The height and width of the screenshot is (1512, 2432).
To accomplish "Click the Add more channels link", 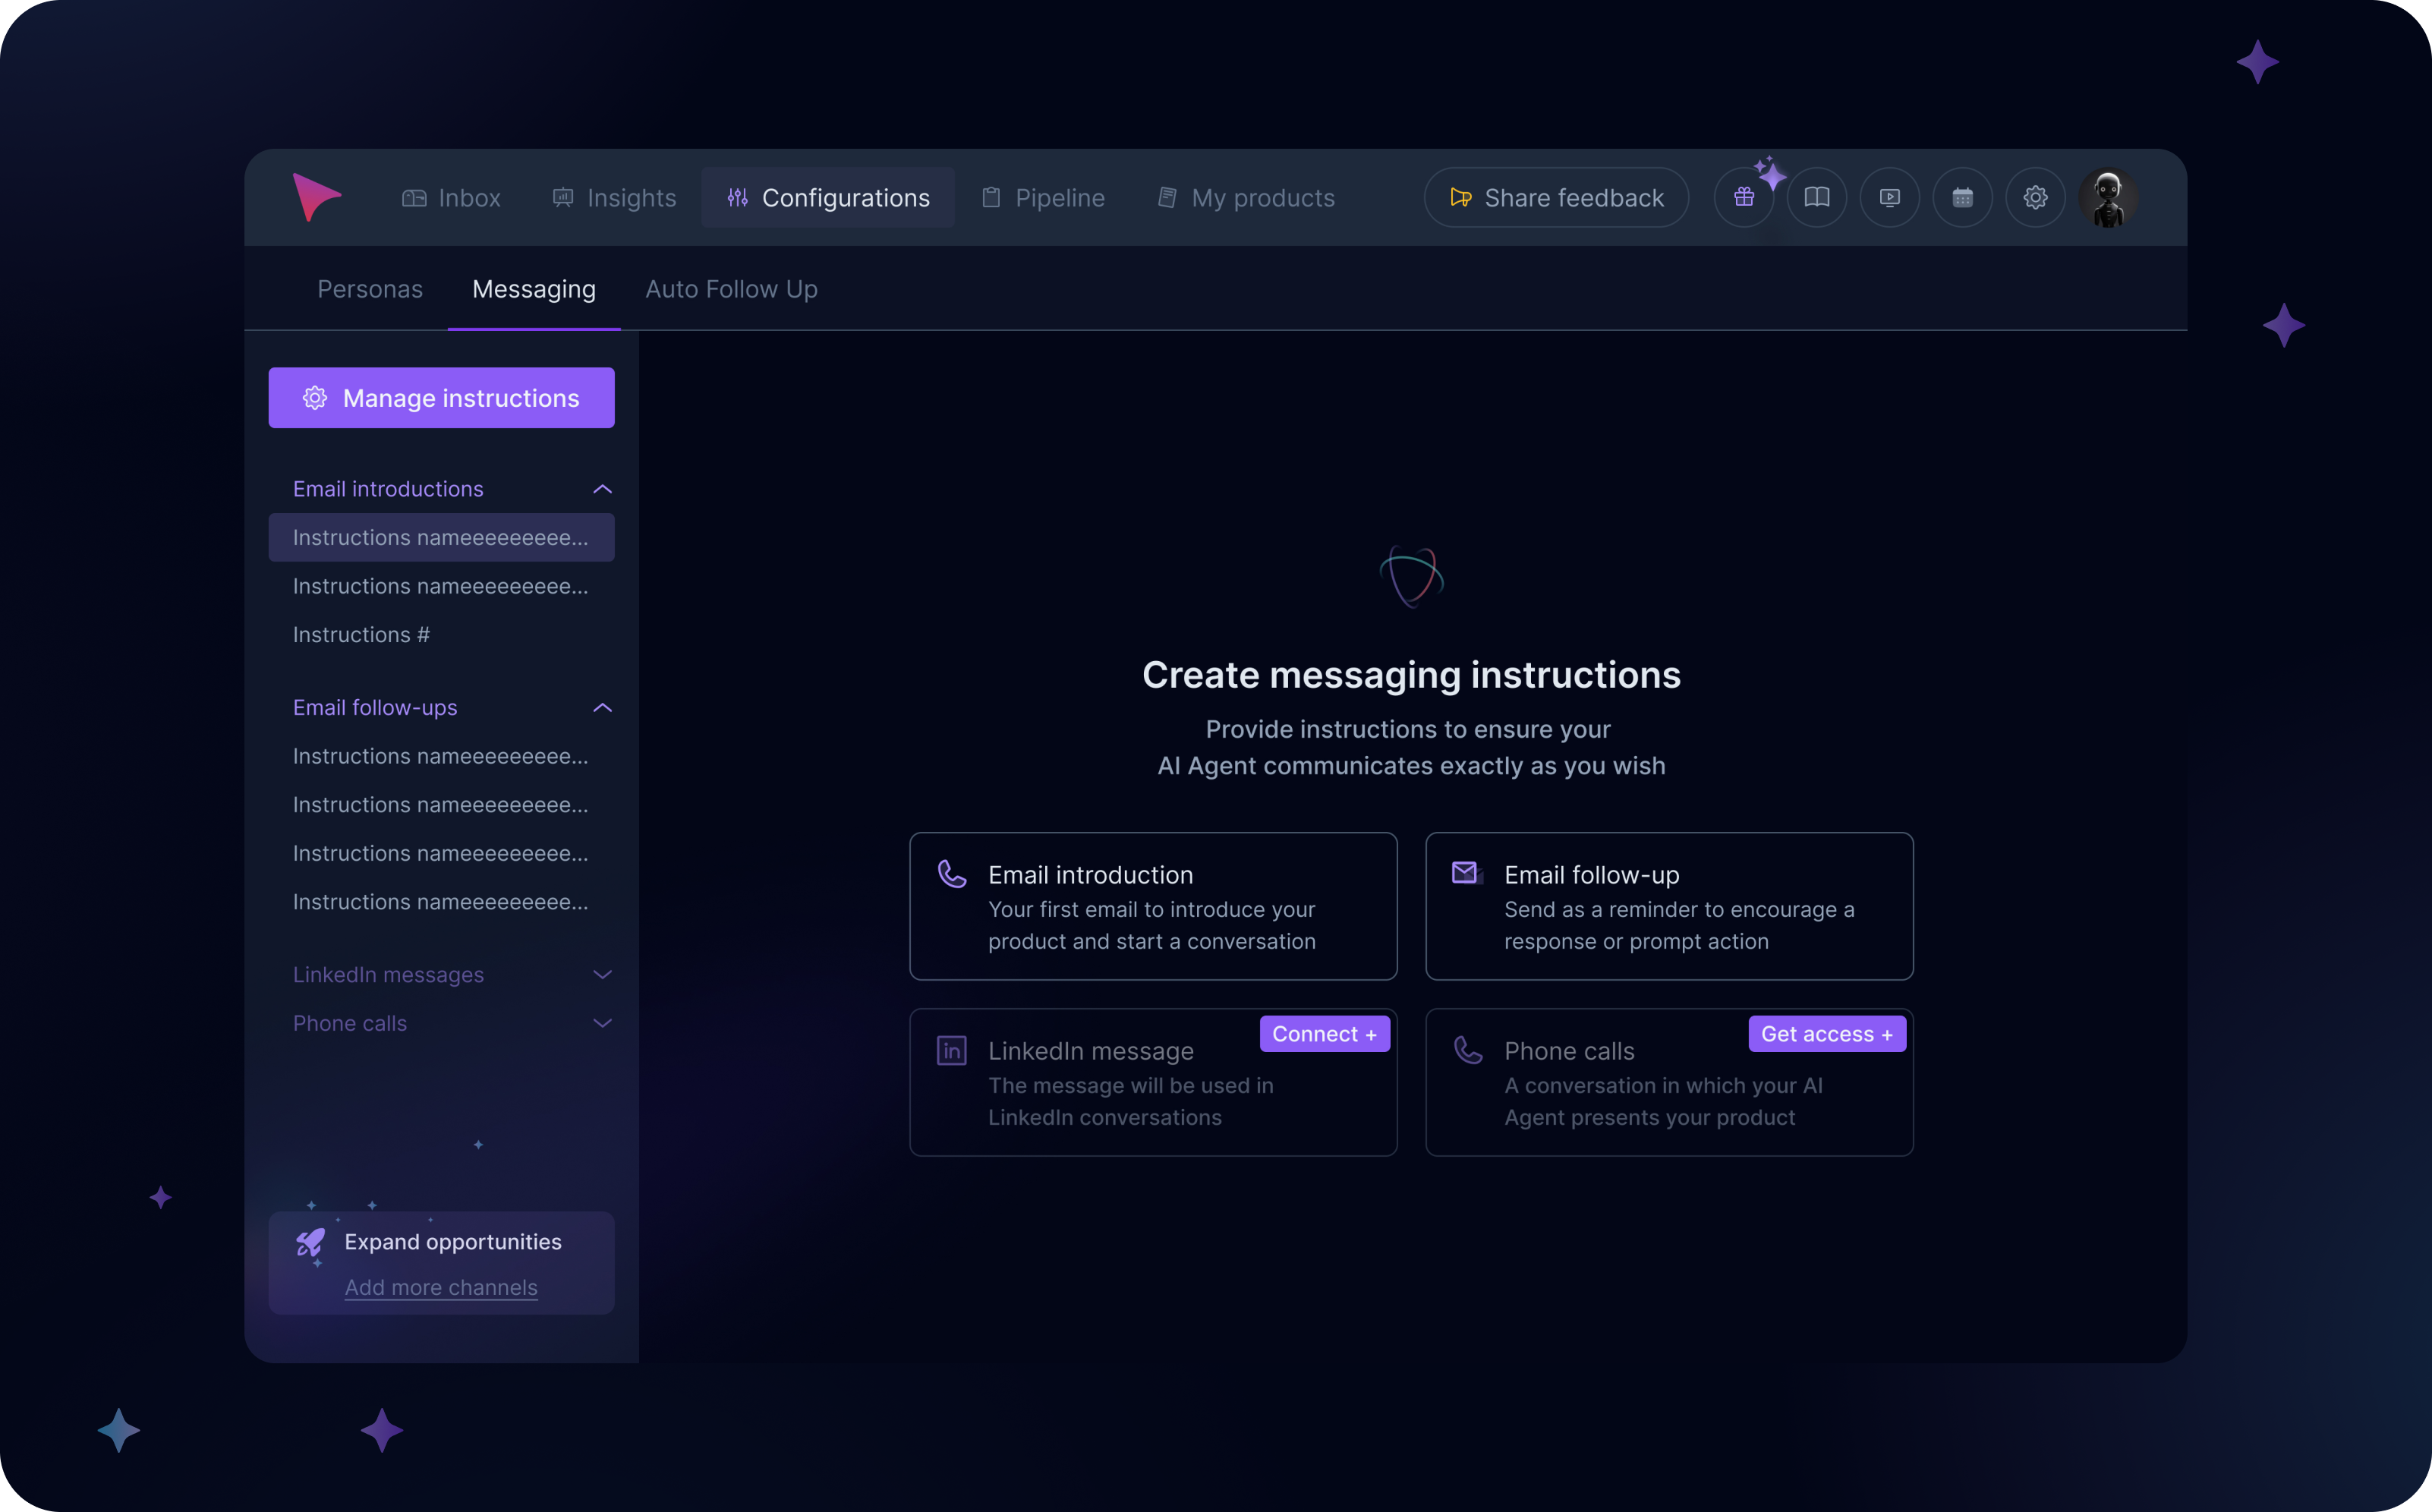I will (x=441, y=1288).
